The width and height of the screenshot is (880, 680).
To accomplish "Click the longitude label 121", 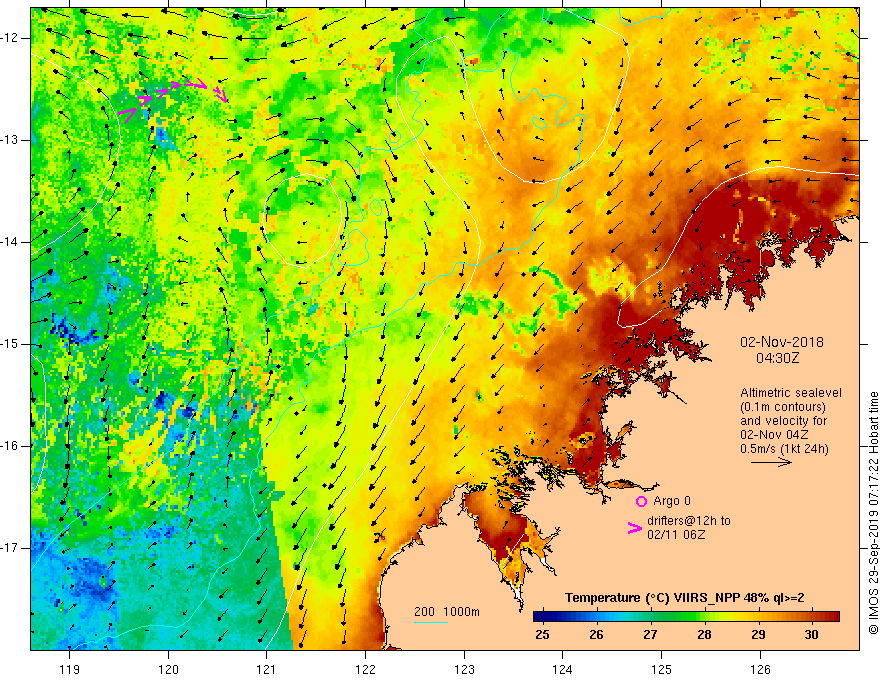I will point(267,669).
